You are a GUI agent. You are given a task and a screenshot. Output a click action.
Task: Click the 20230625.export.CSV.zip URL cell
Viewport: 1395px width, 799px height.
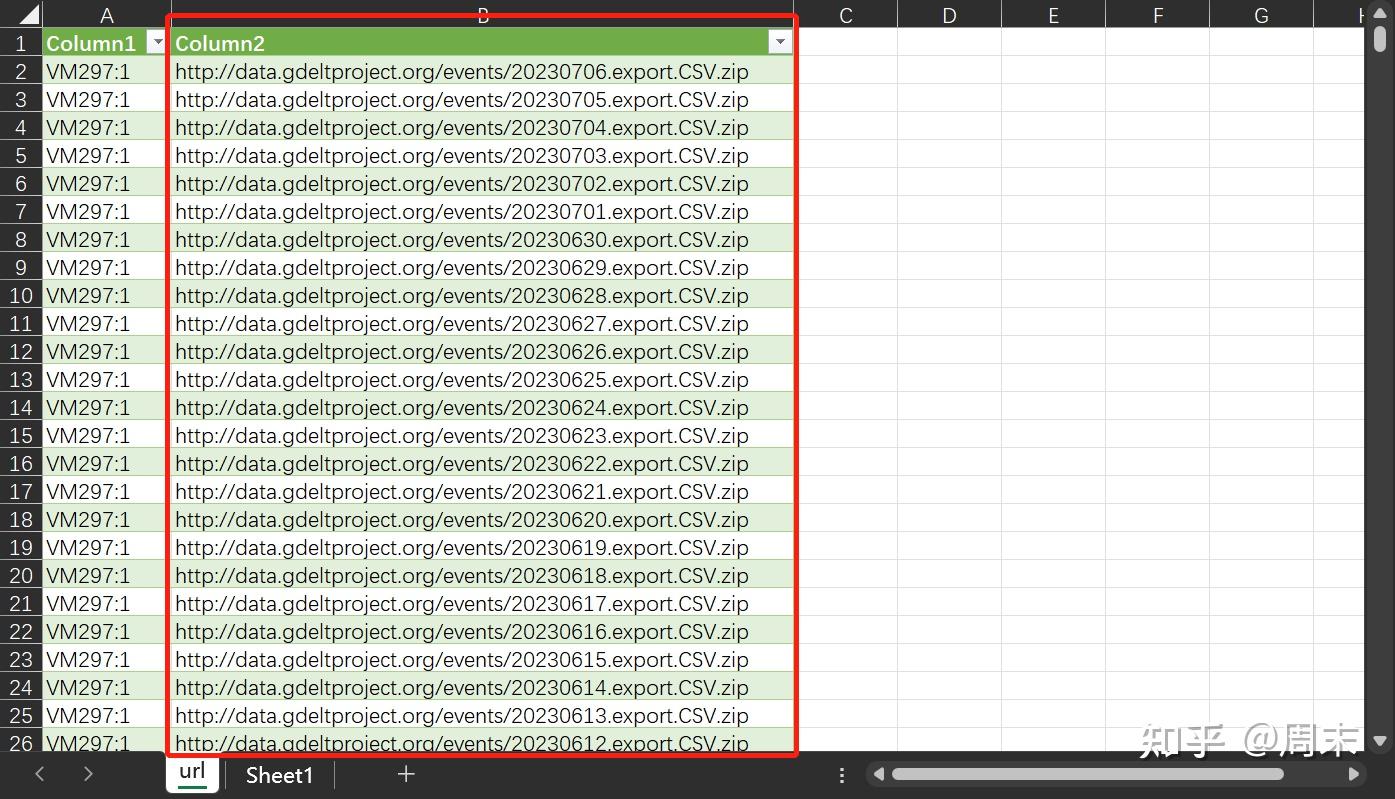(x=483, y=379)
